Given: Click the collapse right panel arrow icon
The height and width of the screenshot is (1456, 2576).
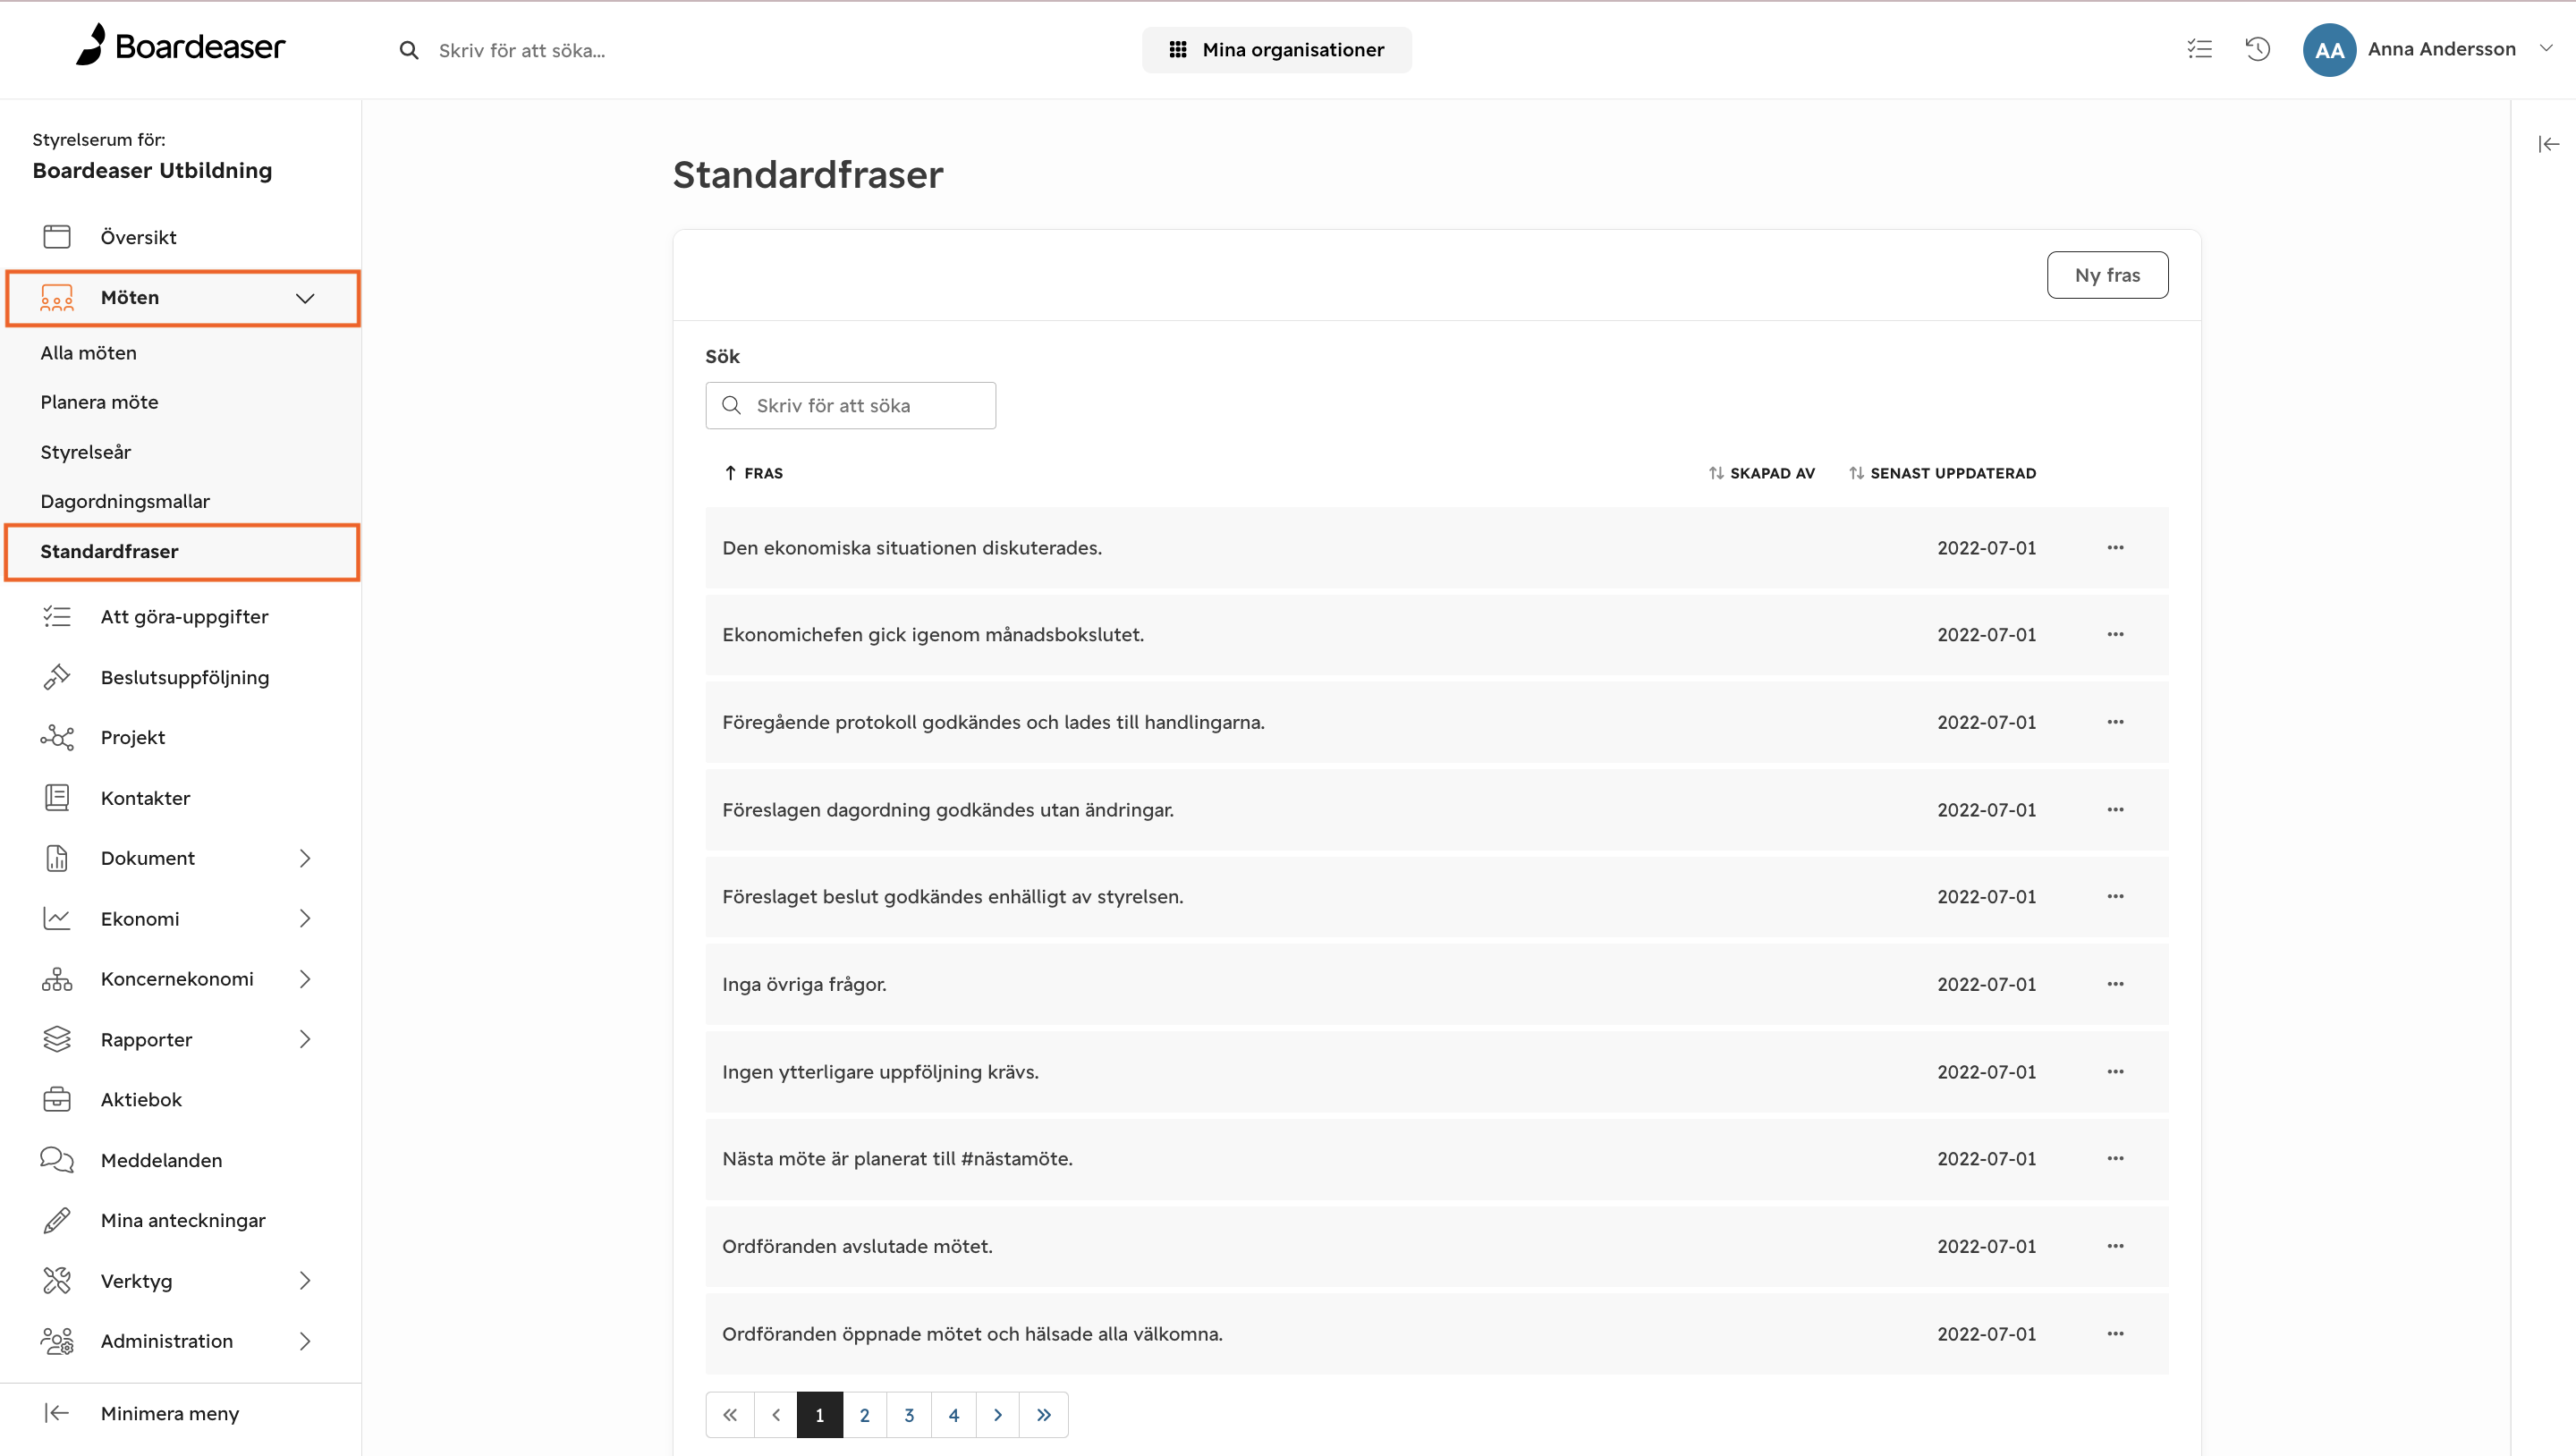Looking at the screenshot, I should (x=2548, y=144).
